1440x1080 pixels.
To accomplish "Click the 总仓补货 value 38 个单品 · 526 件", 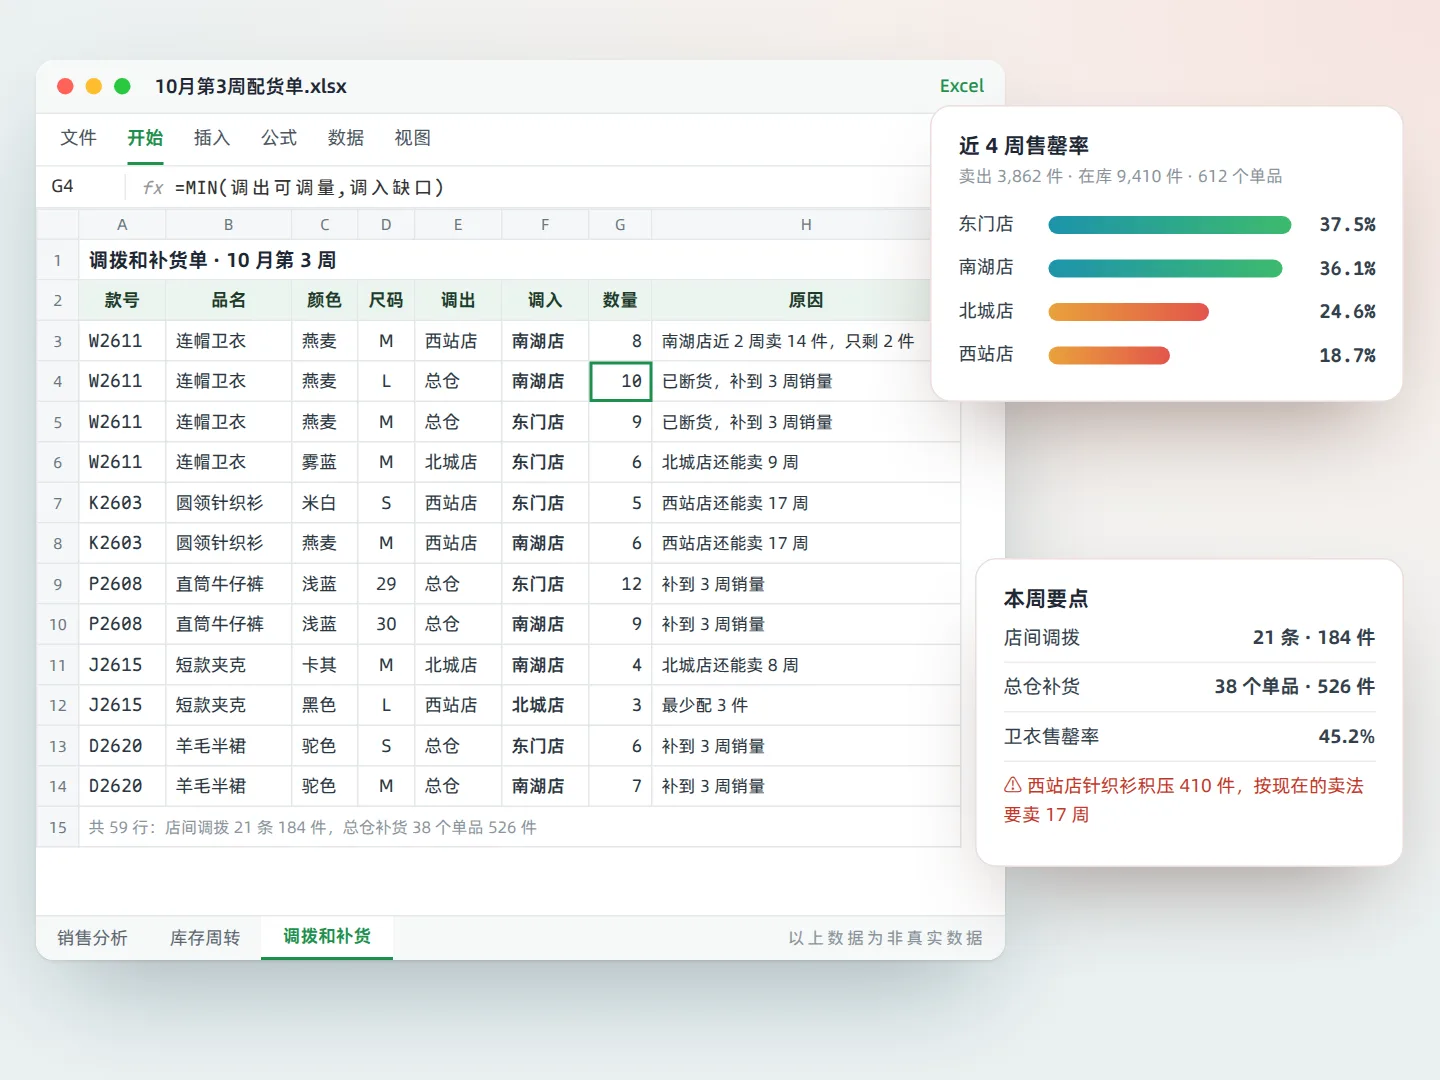I will click(1294, 687).
